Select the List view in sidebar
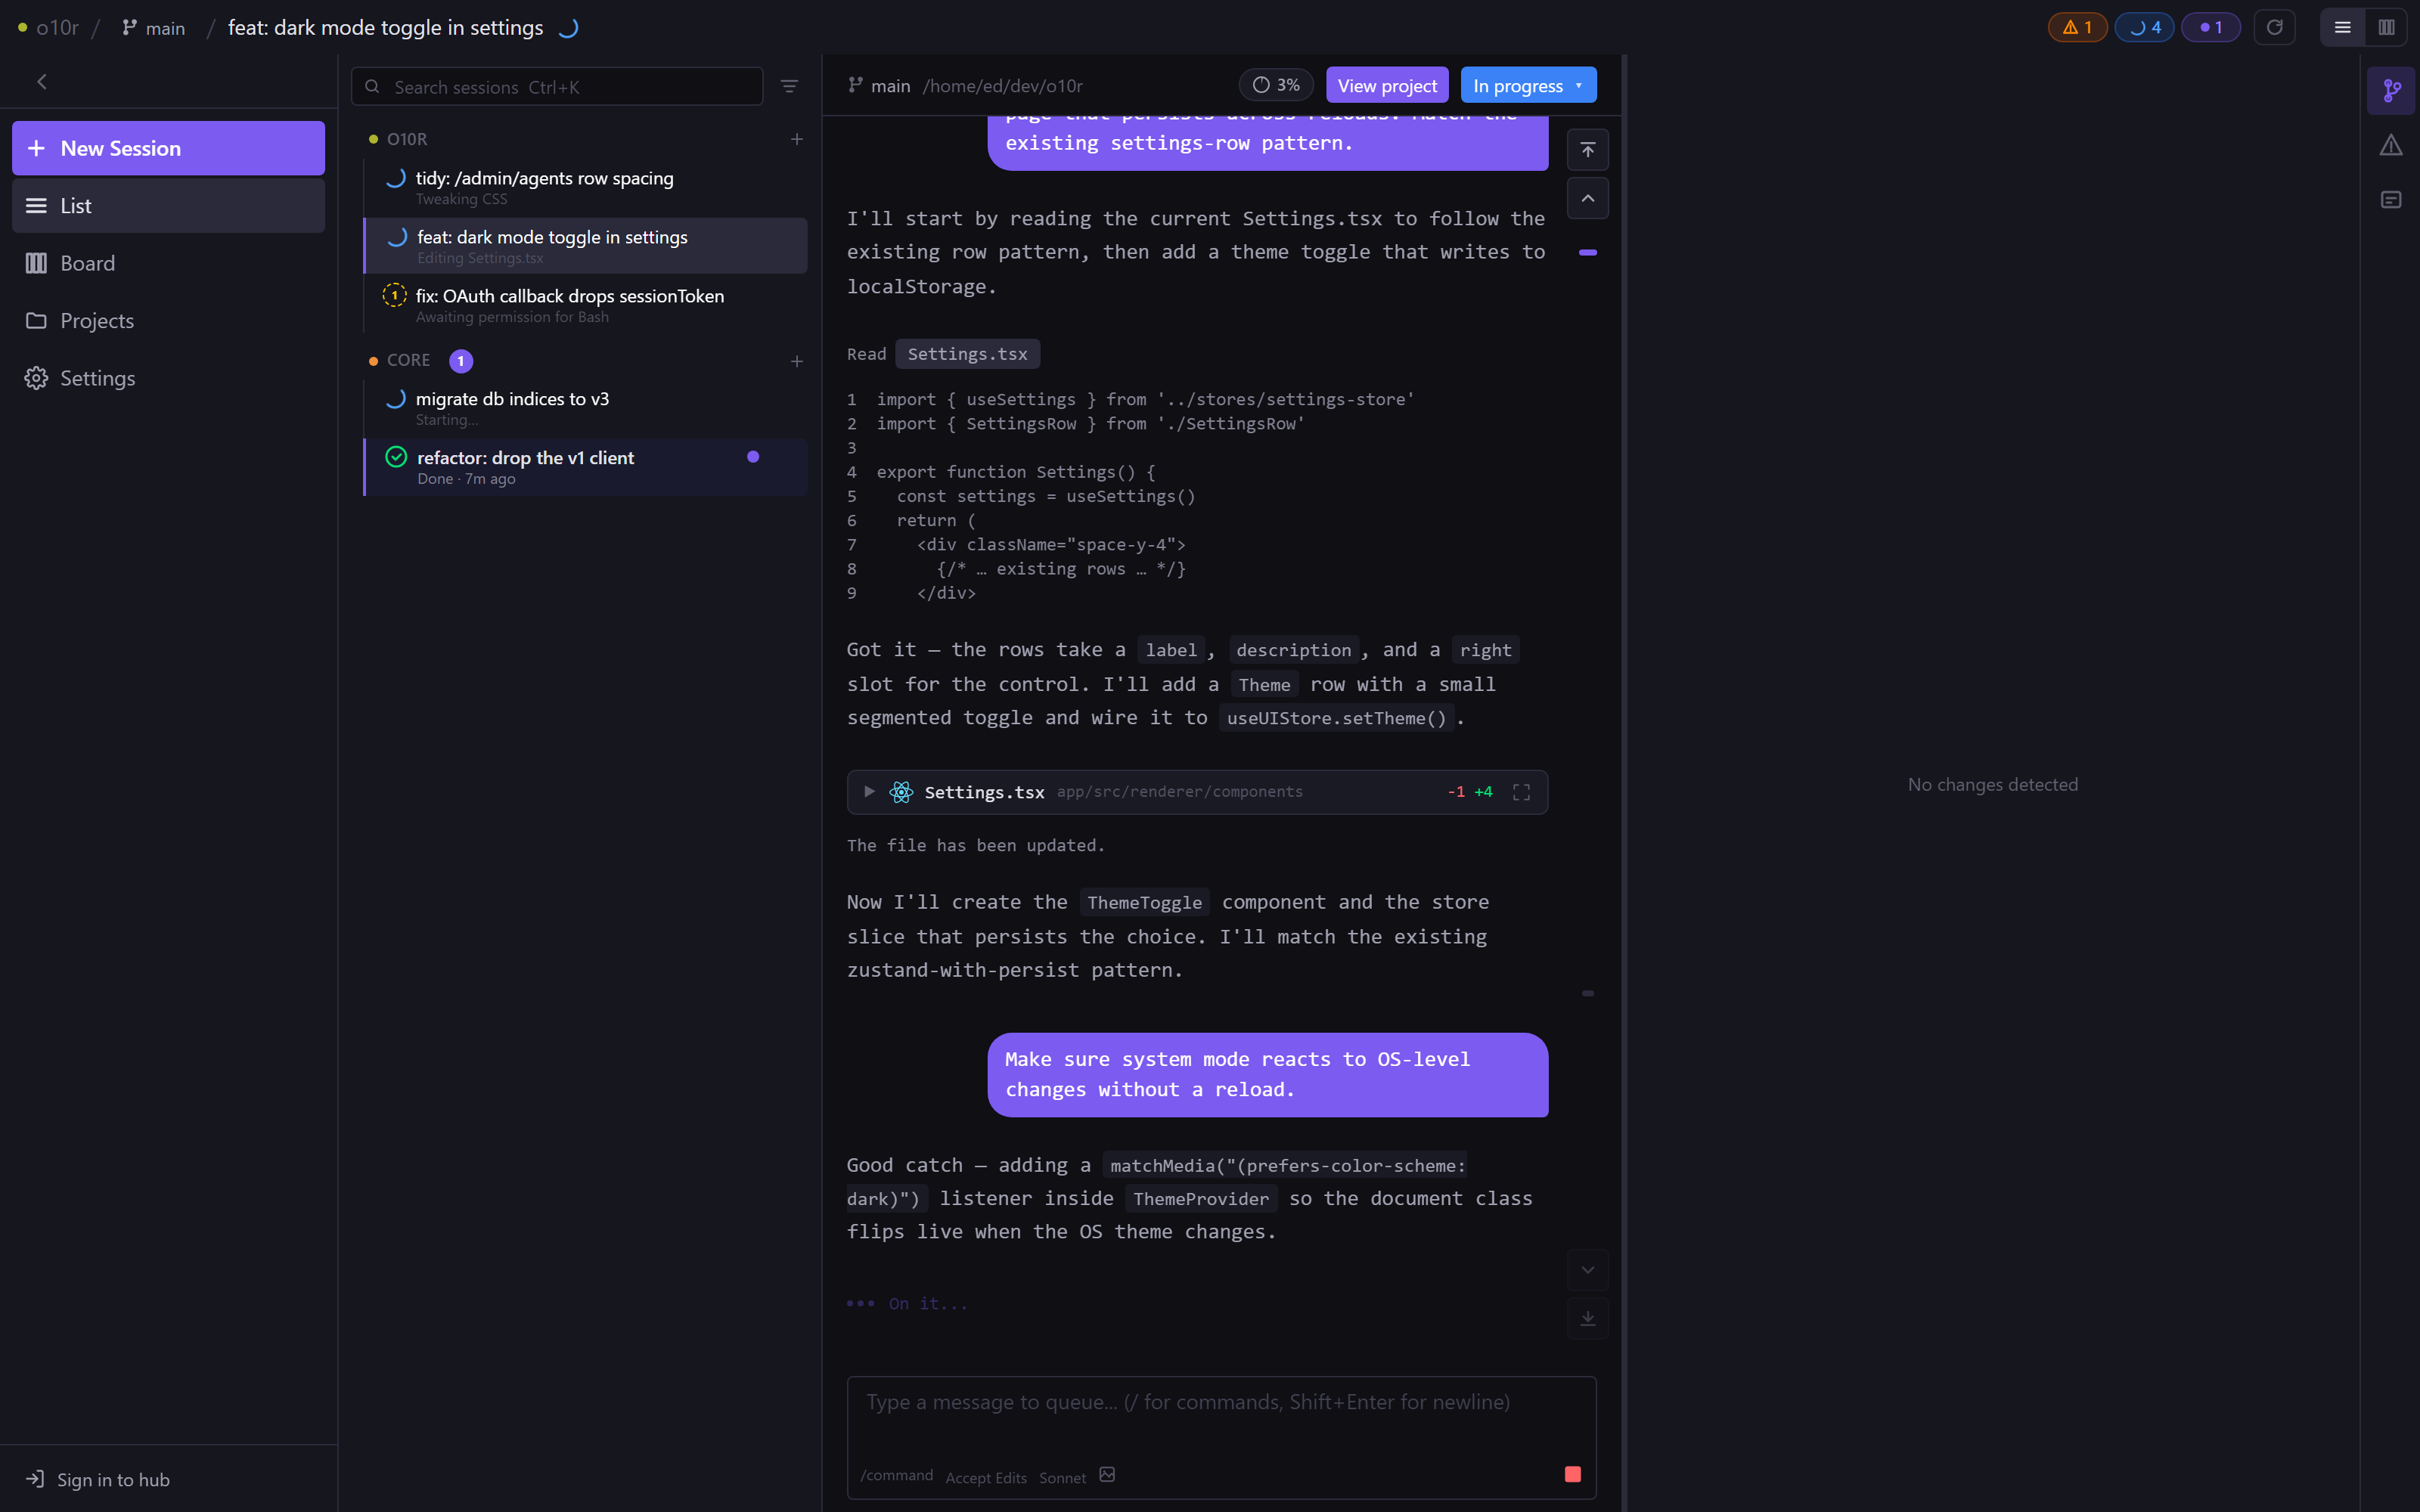 pos(168,206)
